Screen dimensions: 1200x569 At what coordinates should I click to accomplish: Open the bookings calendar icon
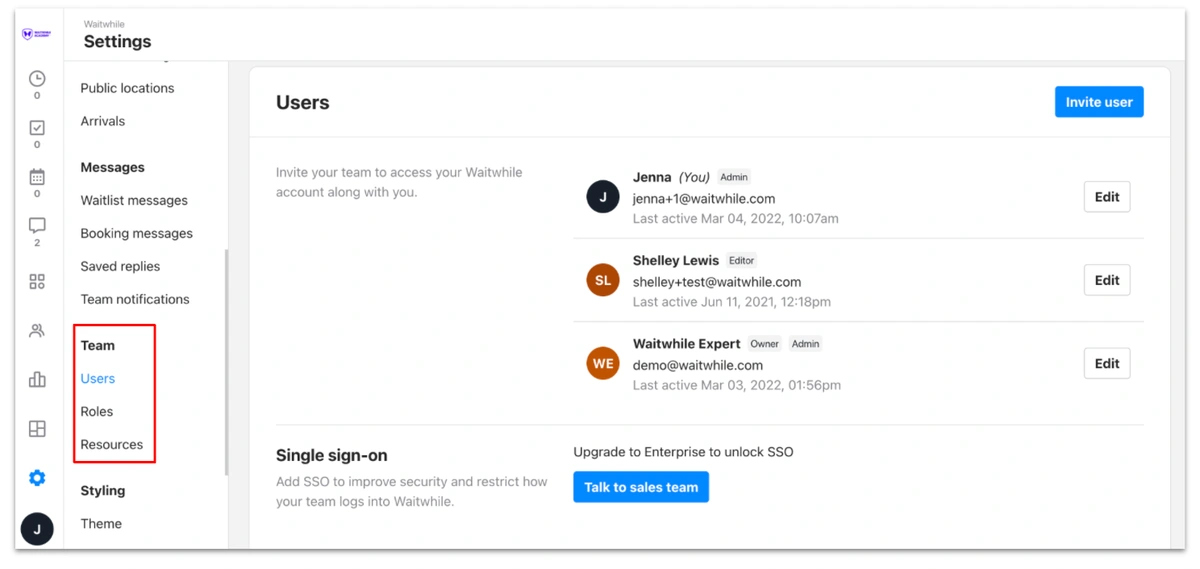coord(37,177)
